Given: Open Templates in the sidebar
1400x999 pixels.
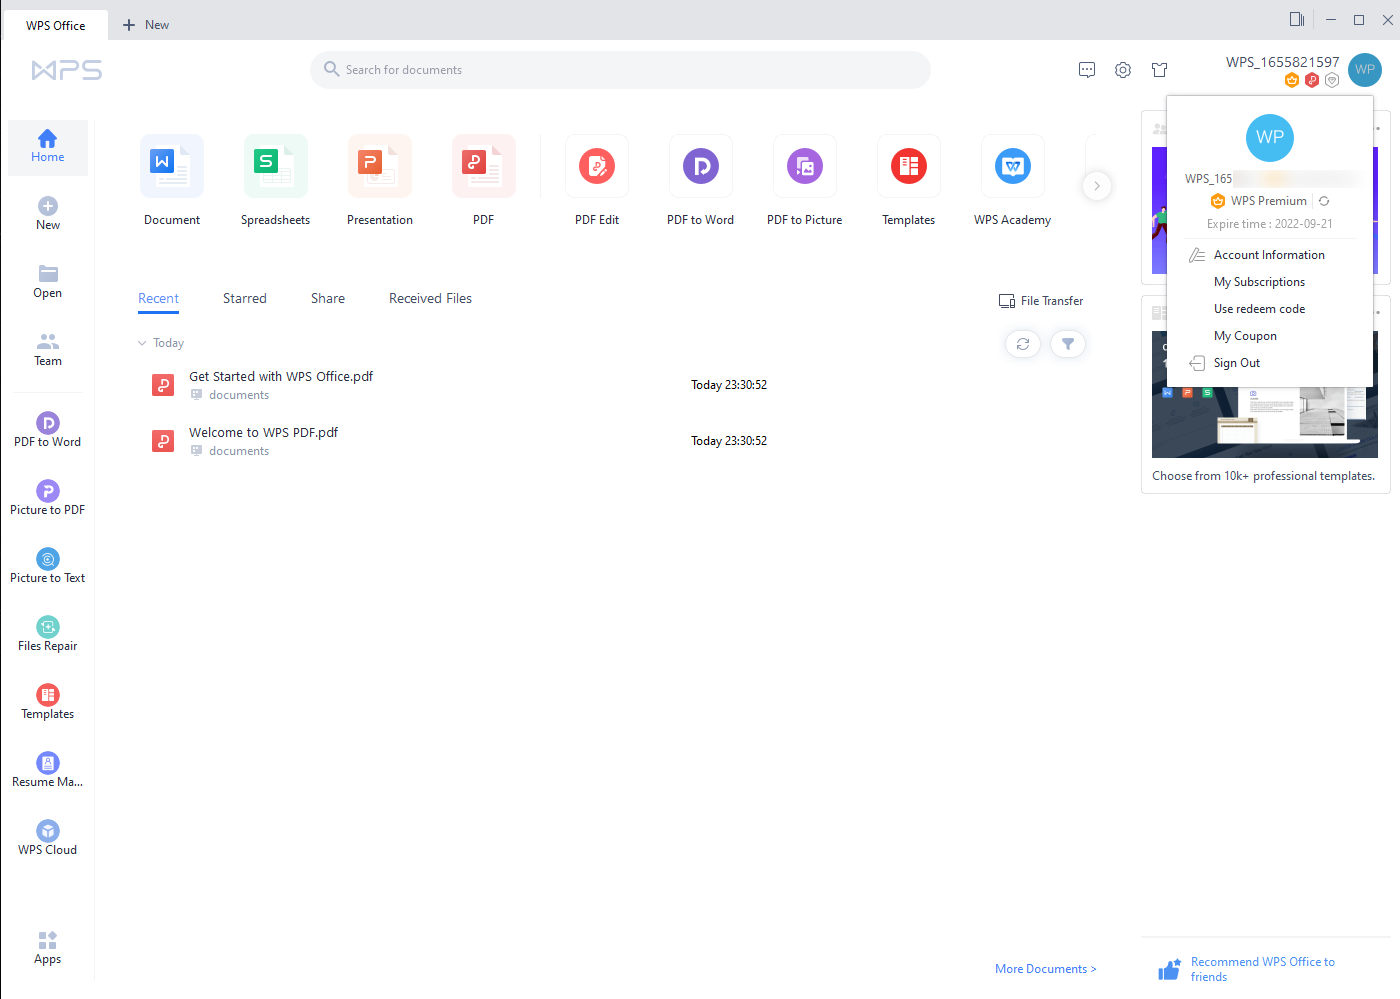Looking at the screenshot, I should (47, 702).
